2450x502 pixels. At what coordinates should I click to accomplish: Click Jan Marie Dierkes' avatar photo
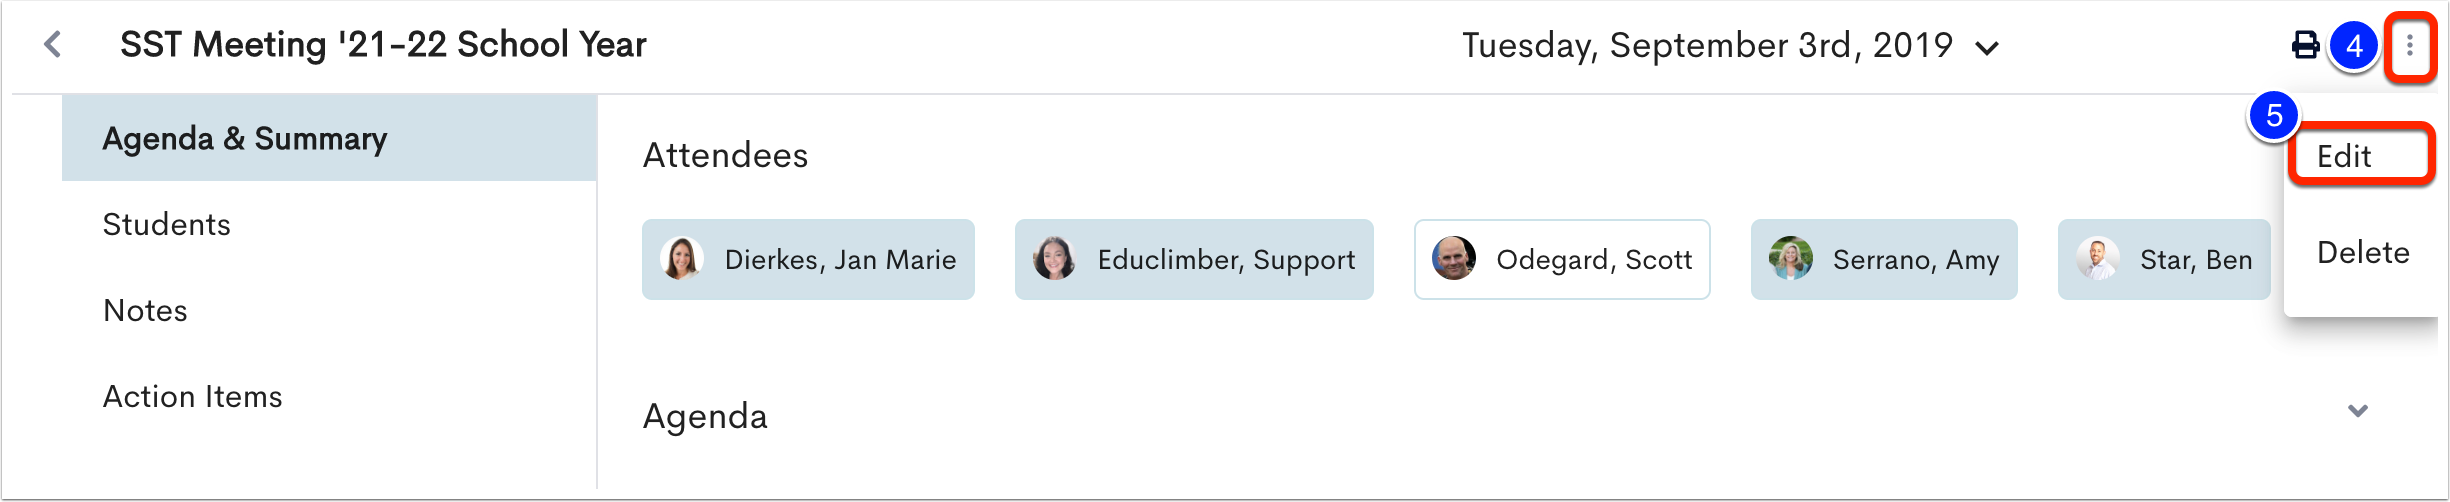click(x=682, y=259)
